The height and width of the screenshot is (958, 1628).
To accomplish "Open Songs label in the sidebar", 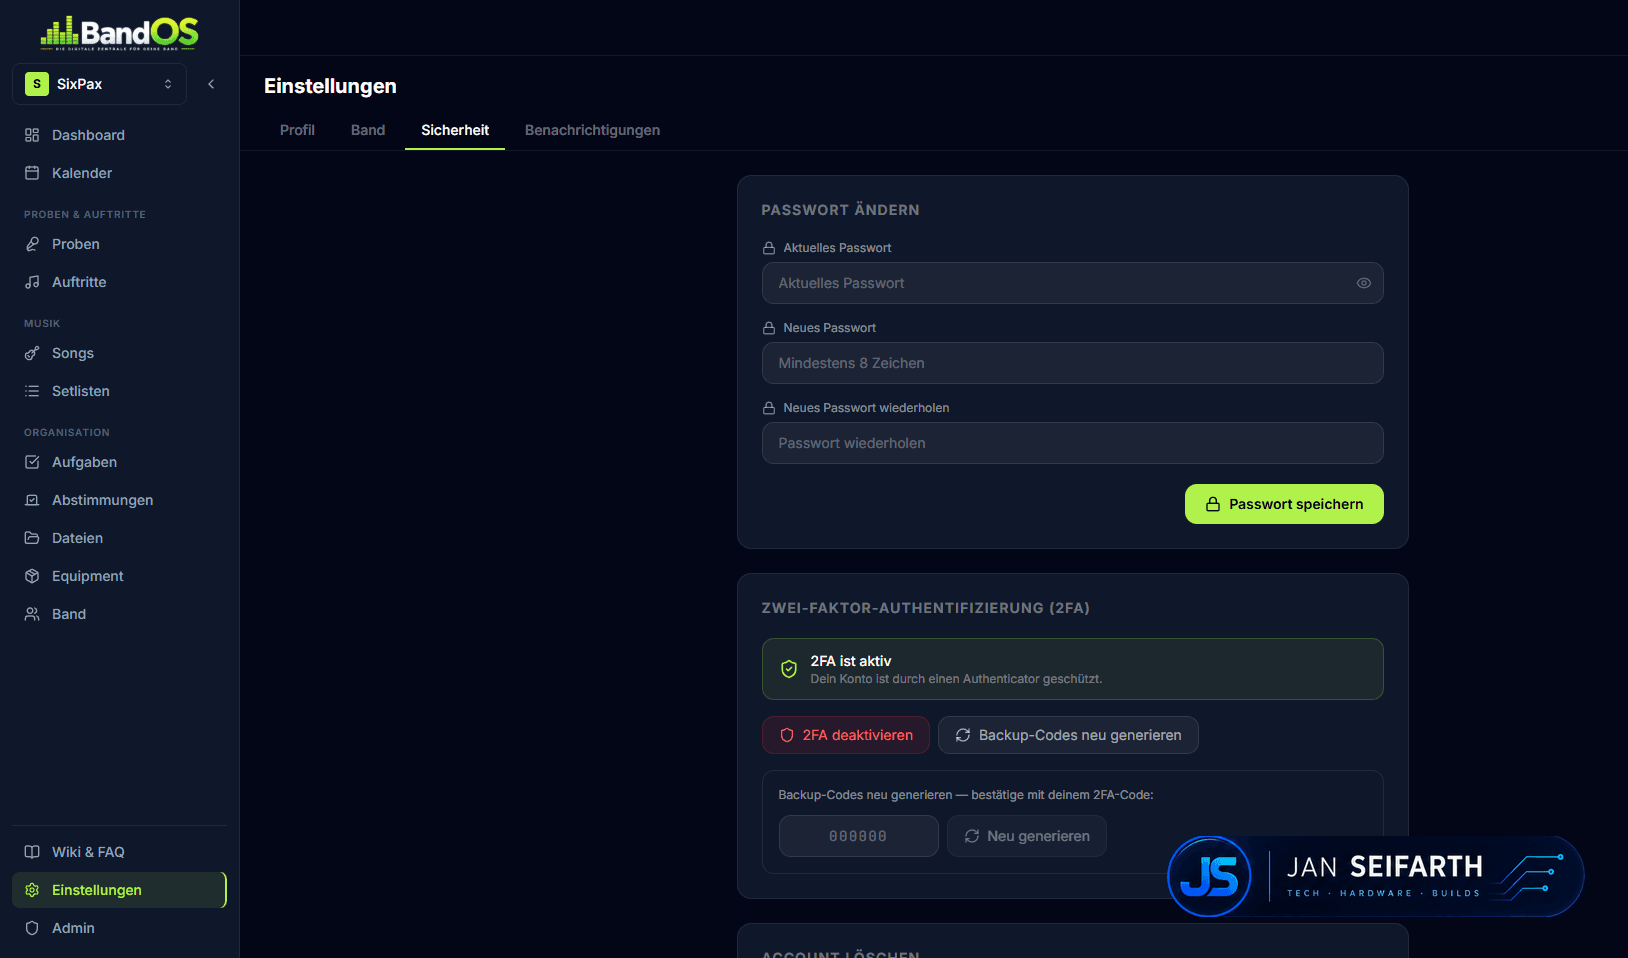I will coord(73,353).
